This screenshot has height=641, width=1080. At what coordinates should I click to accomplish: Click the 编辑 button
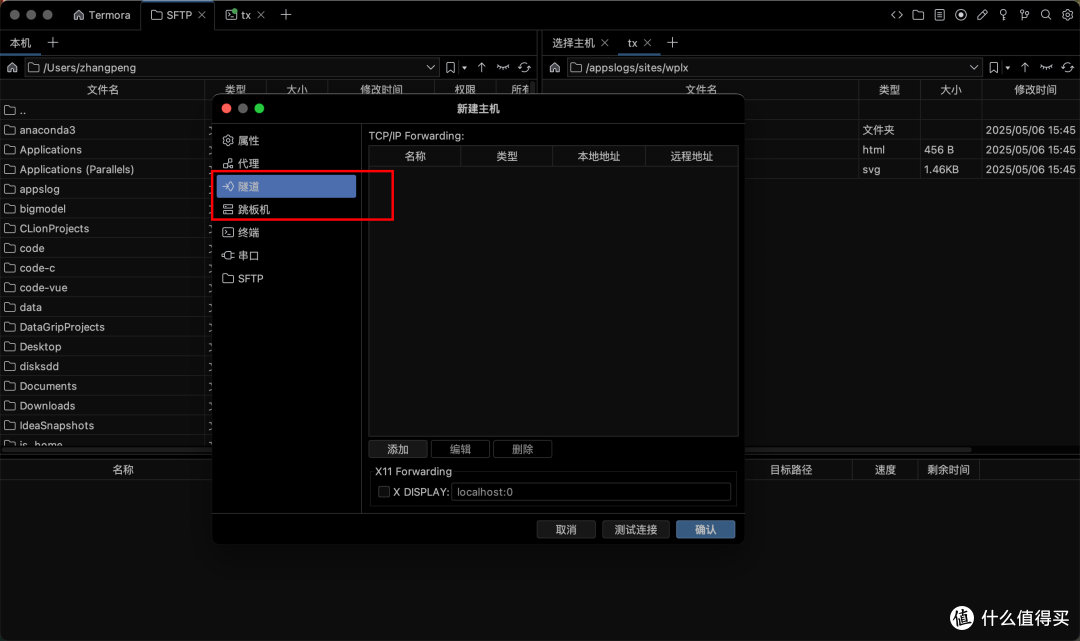[460, 449]
